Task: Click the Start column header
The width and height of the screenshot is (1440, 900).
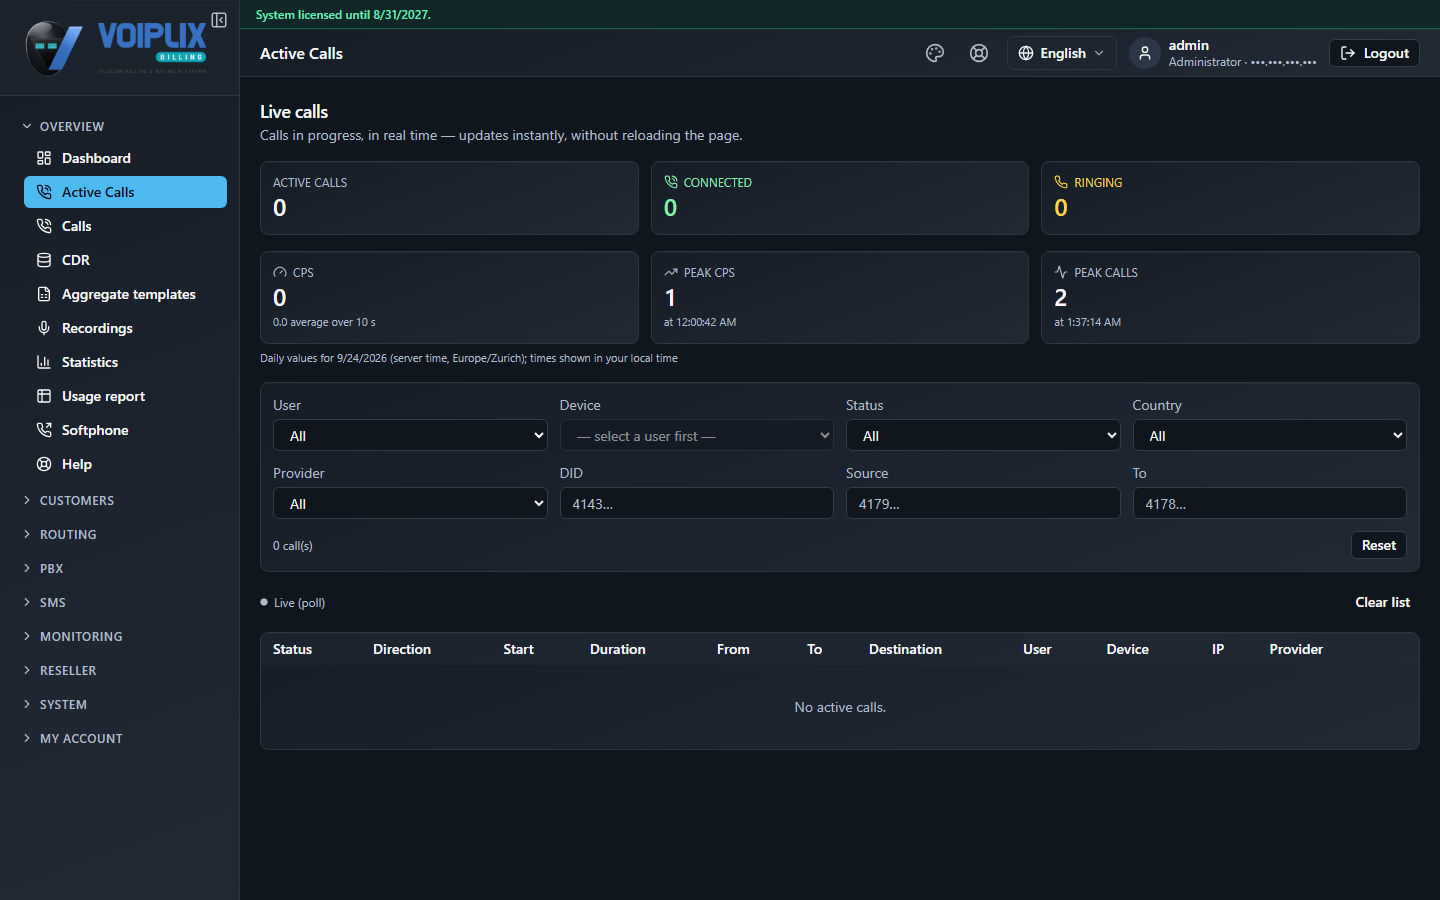Action: (518, 649)
